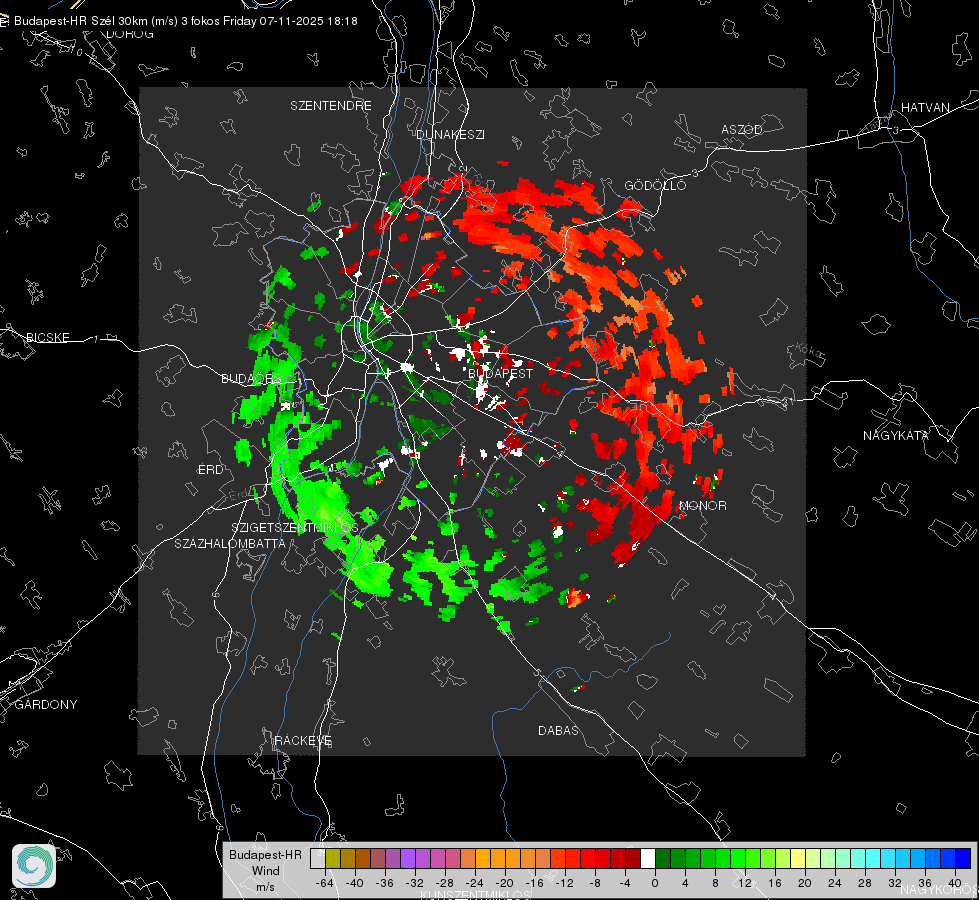Click the '0' legend value
The width and height of the screenshot is (979, 900).
click(654, 883)
